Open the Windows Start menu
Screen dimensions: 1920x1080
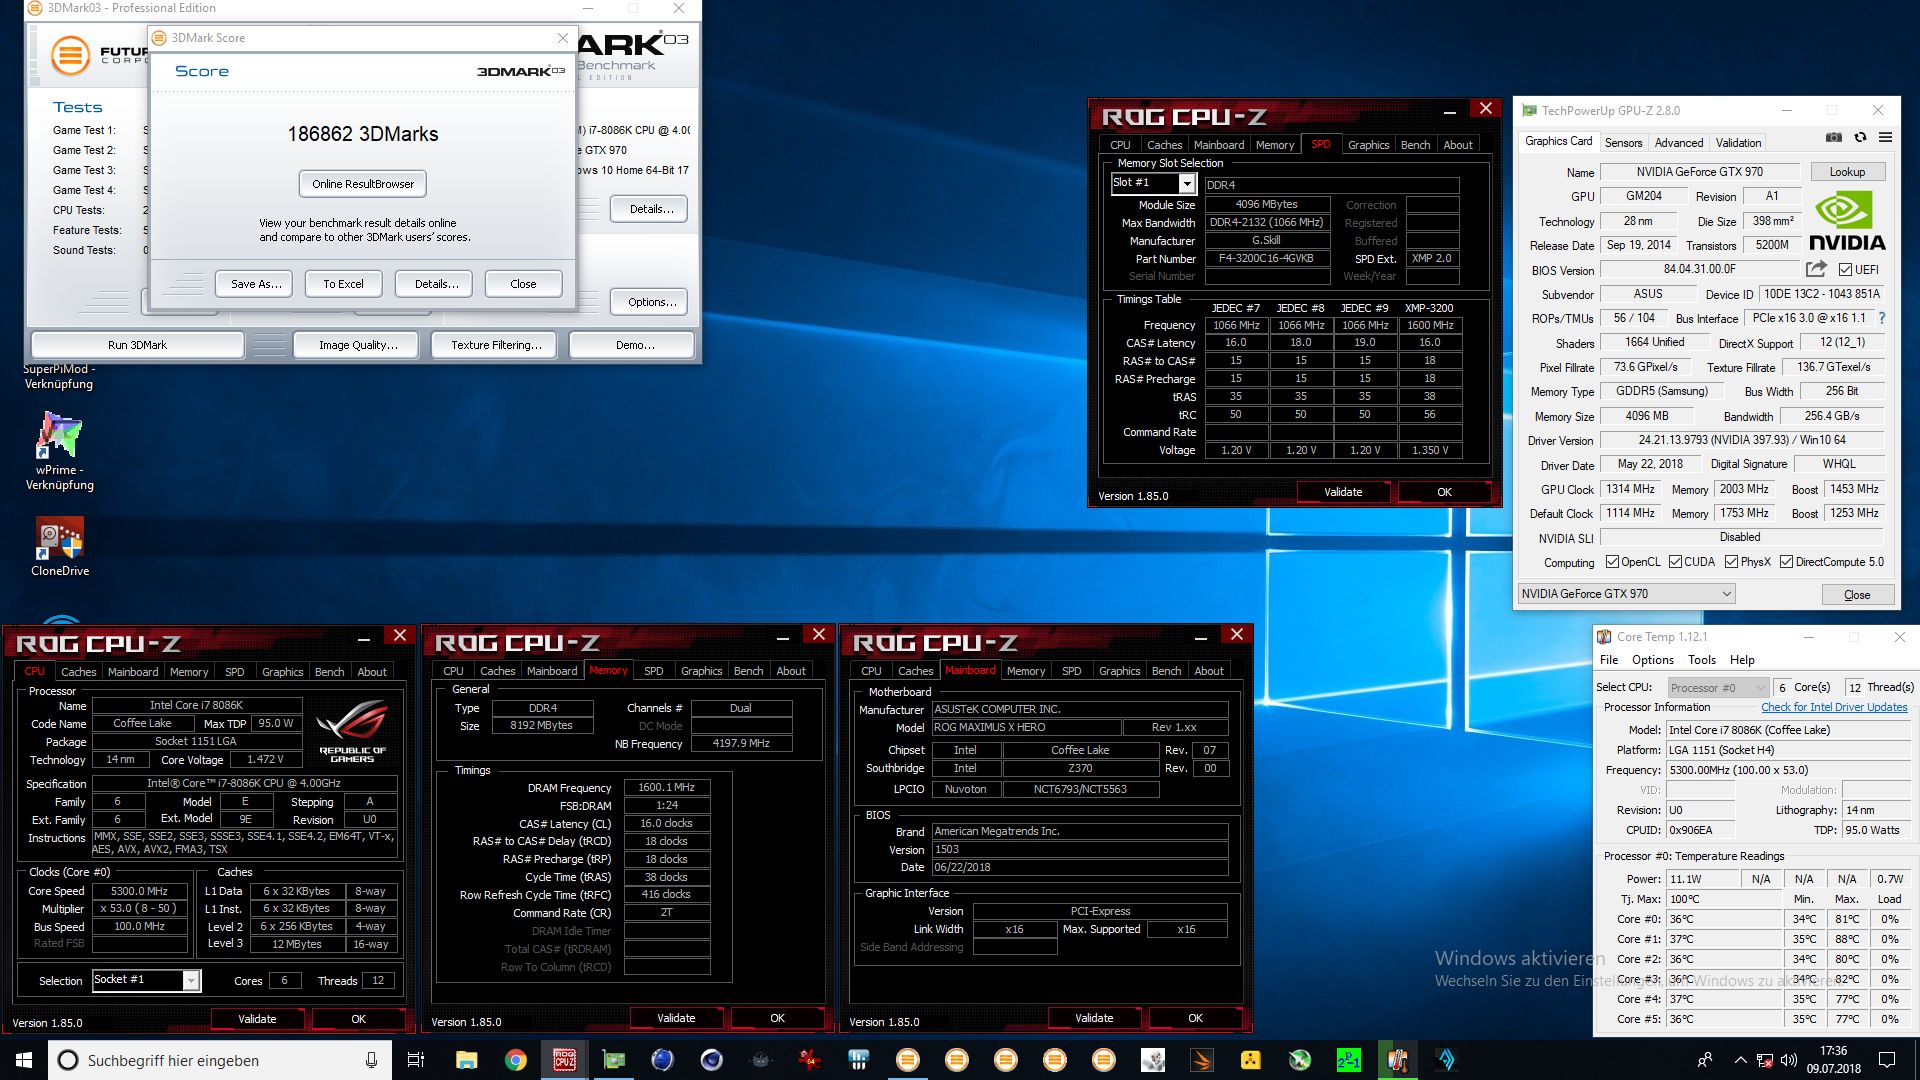(x=24, y=1060)
